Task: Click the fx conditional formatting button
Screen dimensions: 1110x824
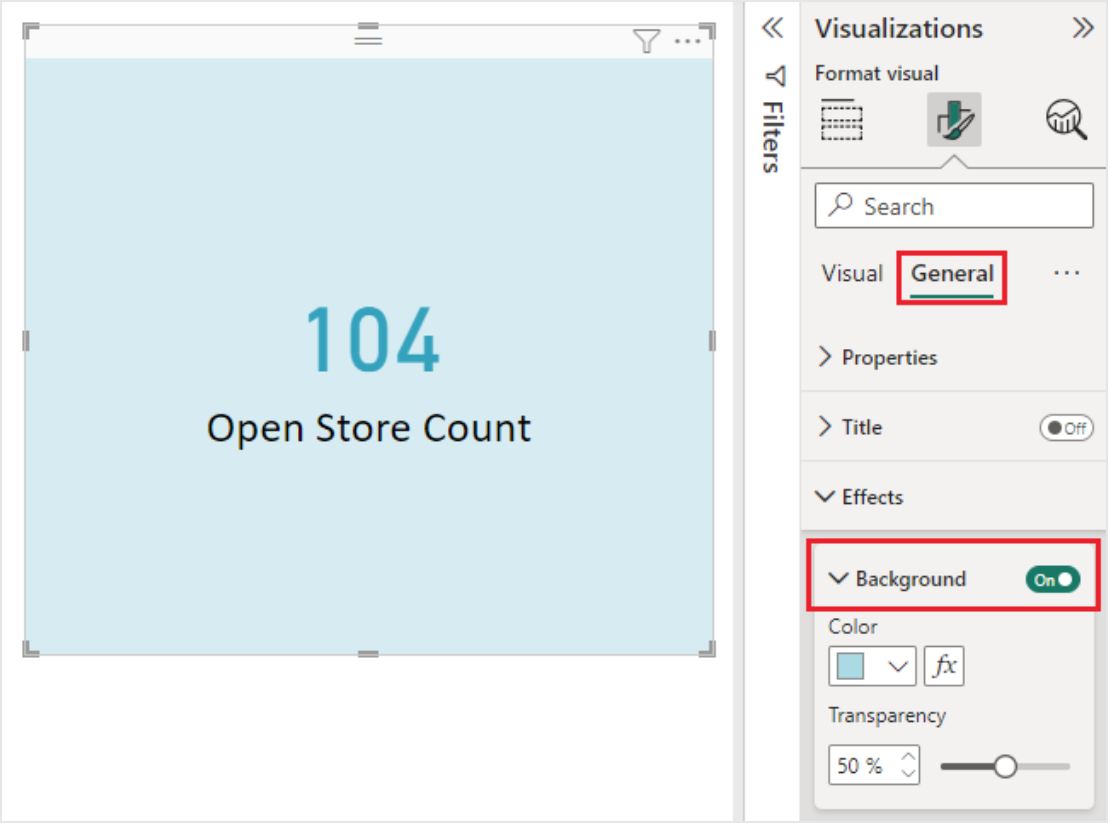Action: (x=944, y=666)
